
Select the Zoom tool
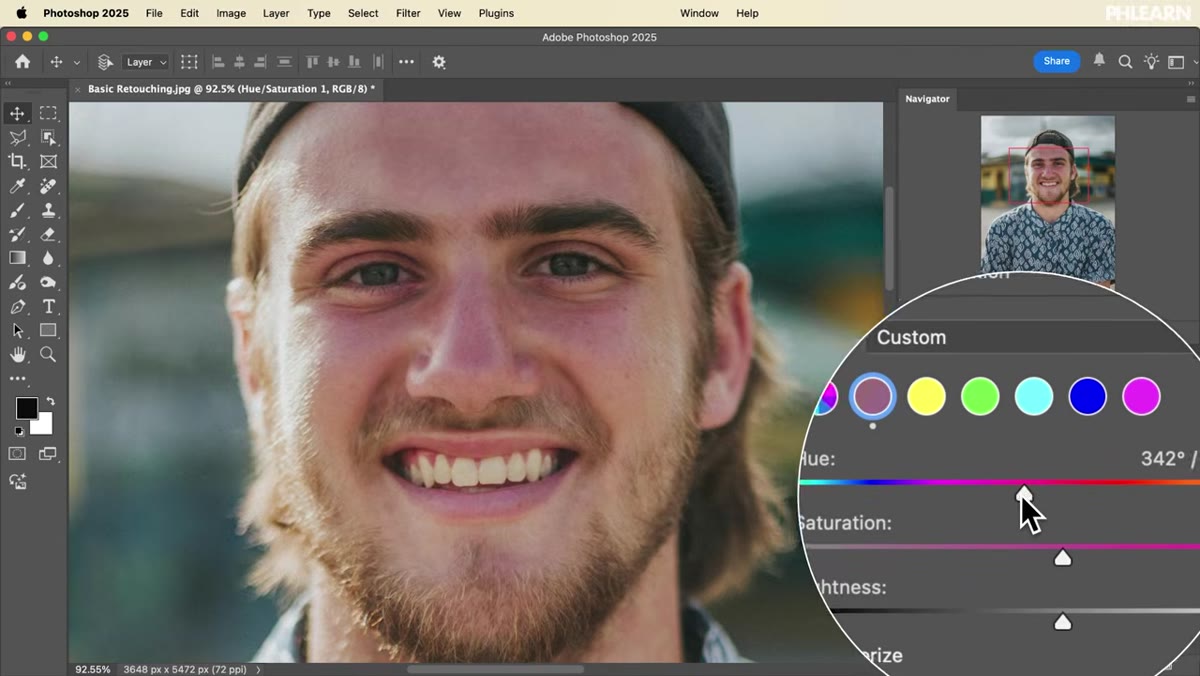point(48,354)
